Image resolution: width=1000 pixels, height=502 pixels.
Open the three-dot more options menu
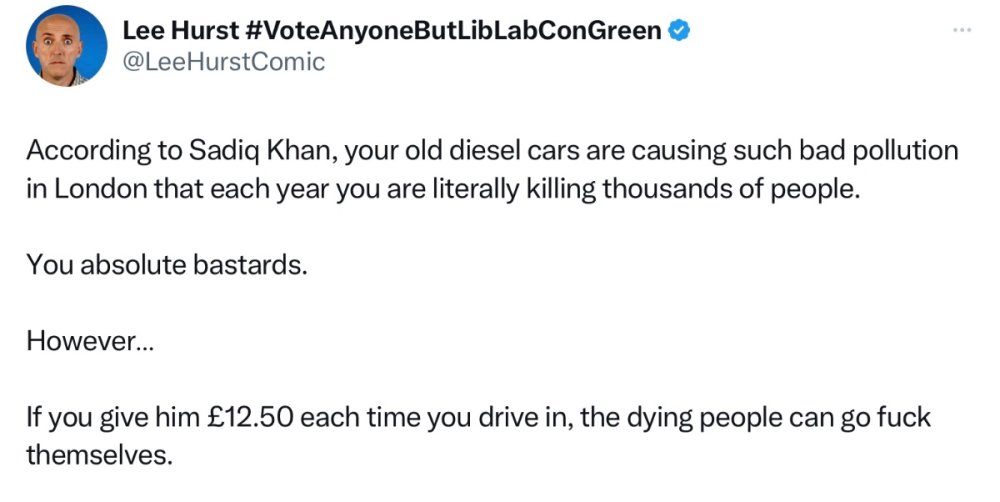point(962,31)
